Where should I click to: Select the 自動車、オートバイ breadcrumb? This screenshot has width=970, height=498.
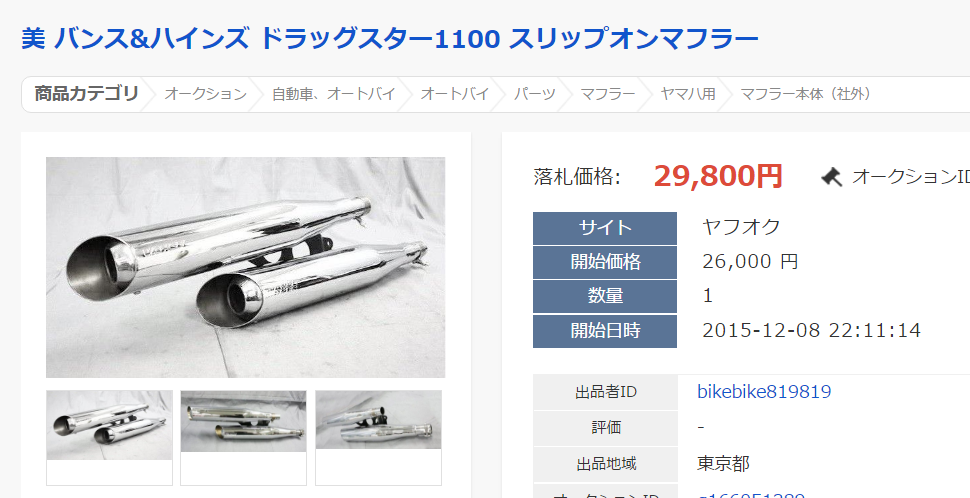click(333, 94)
